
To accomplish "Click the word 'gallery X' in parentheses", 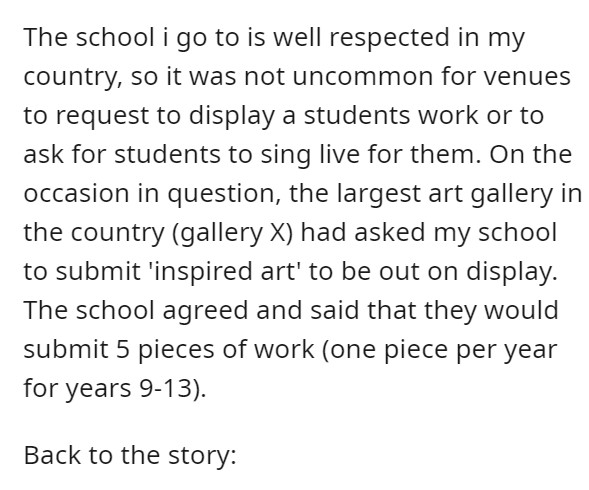I will 233,232.
